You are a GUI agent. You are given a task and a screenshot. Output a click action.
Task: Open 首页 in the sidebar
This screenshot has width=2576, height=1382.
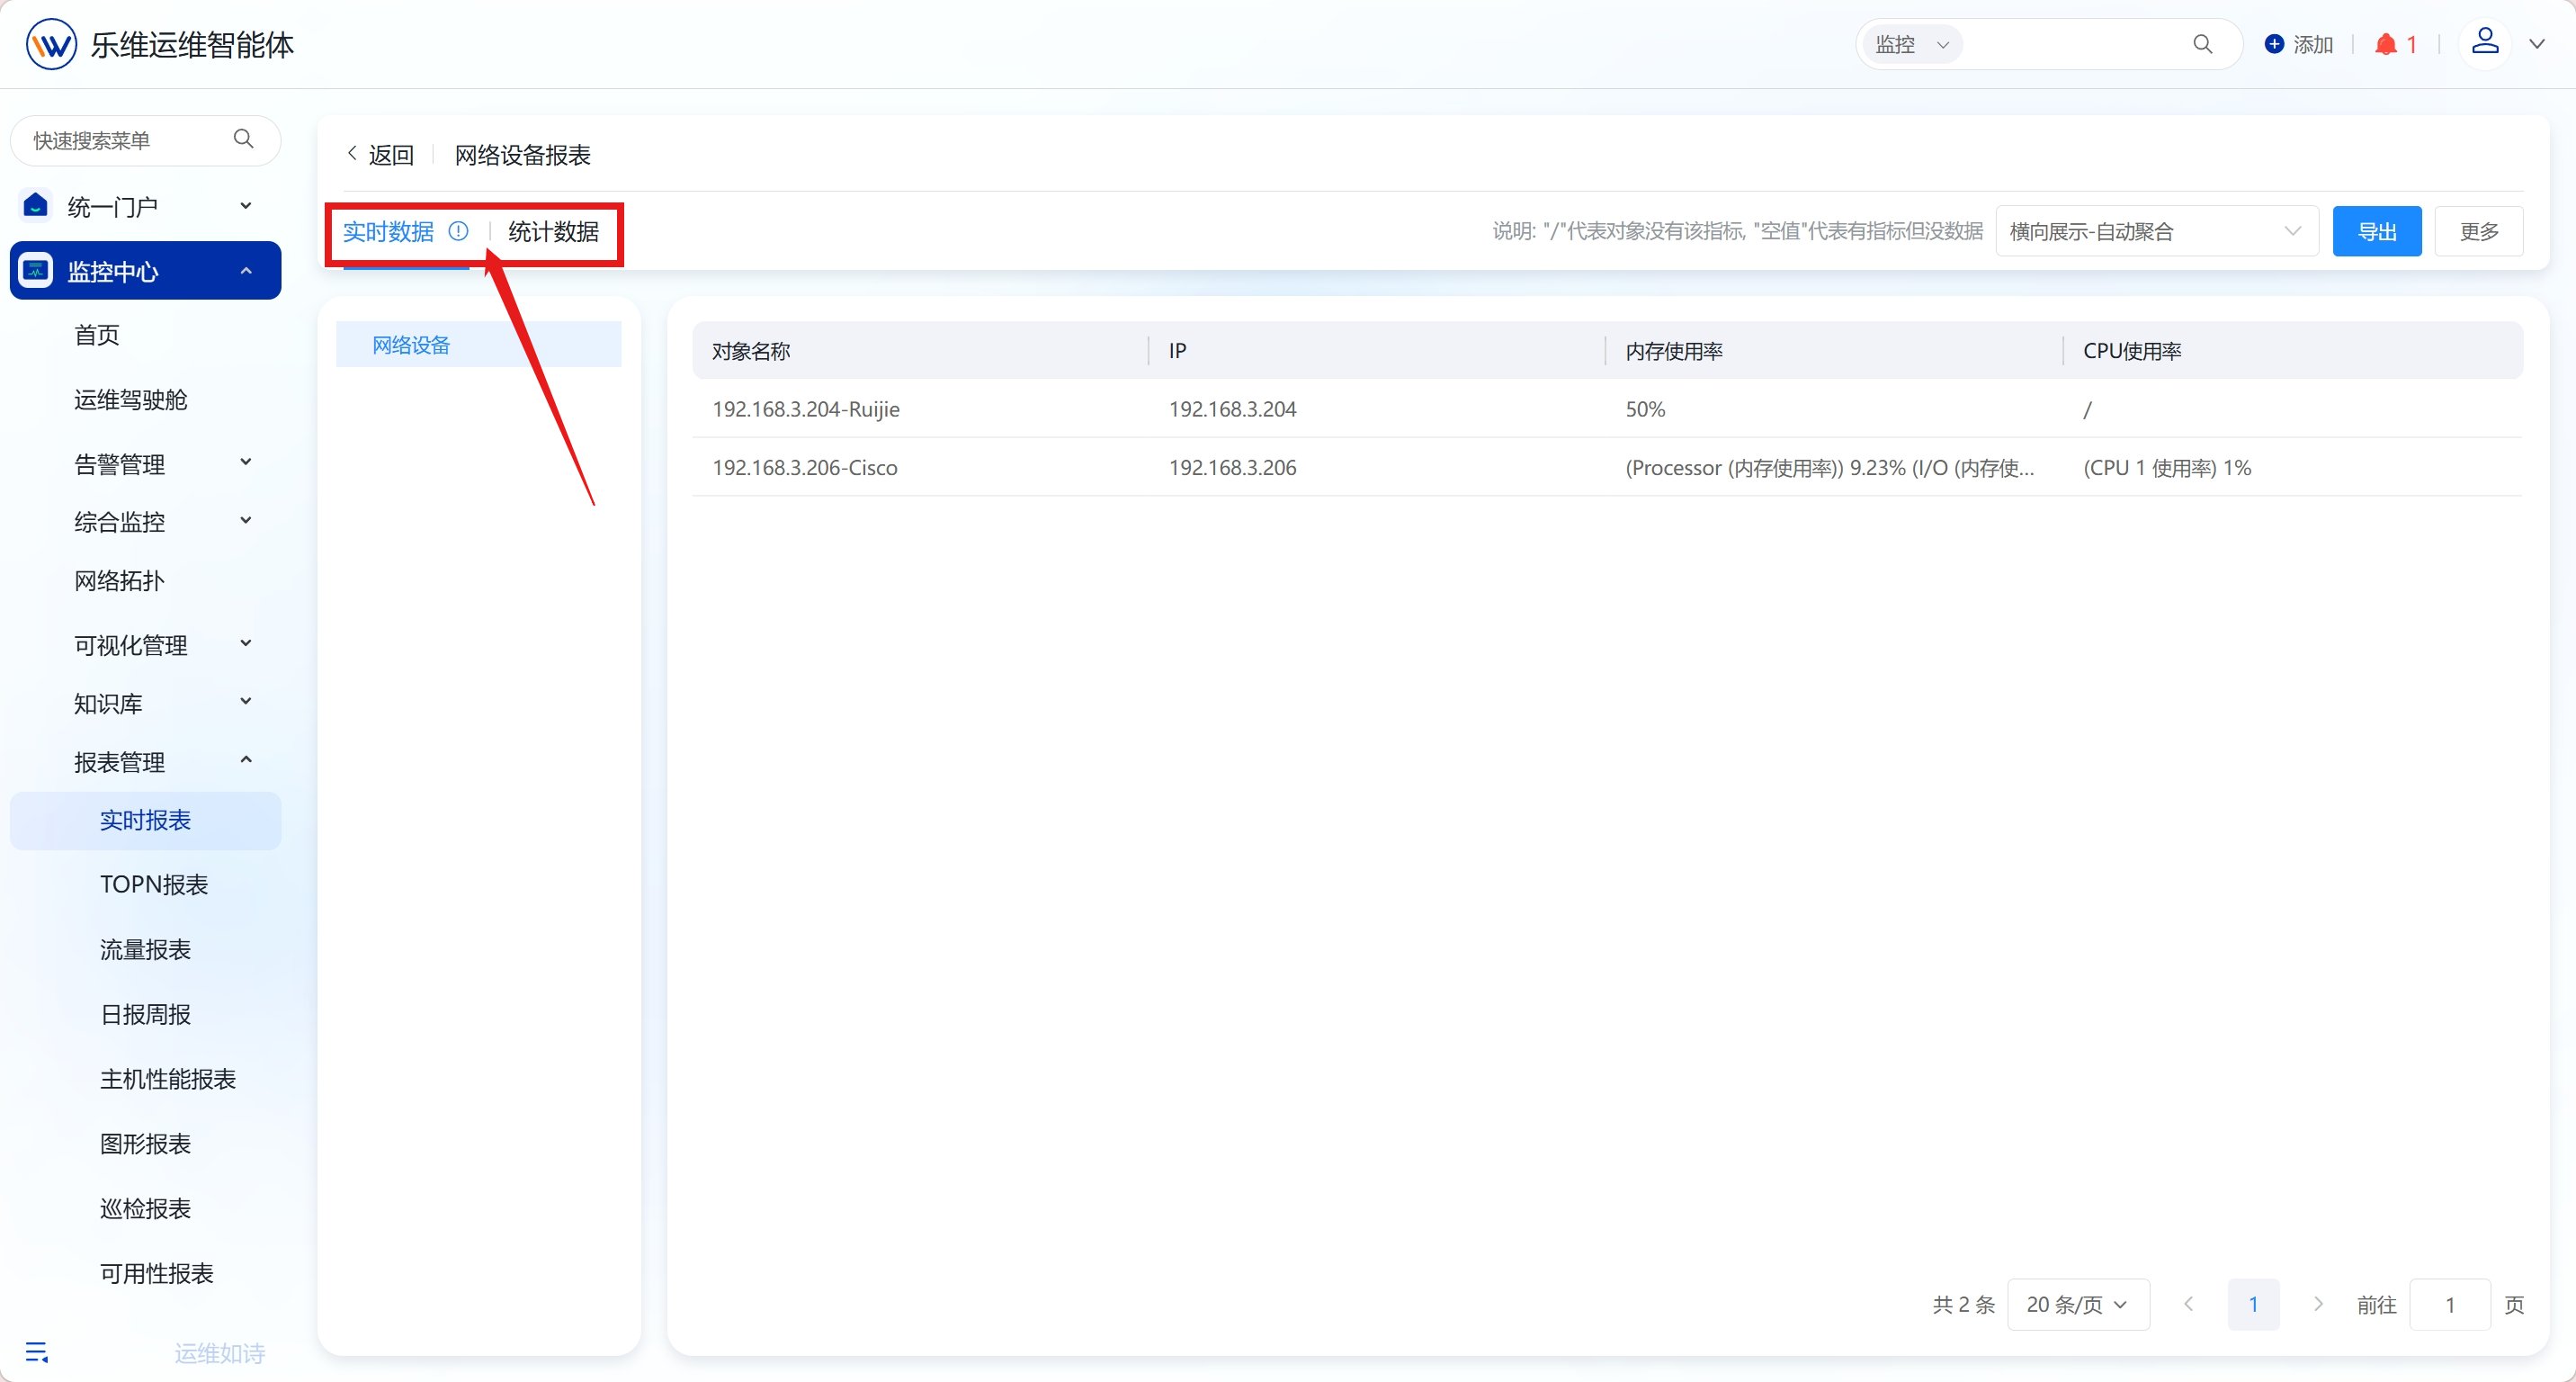coord(97,335)
